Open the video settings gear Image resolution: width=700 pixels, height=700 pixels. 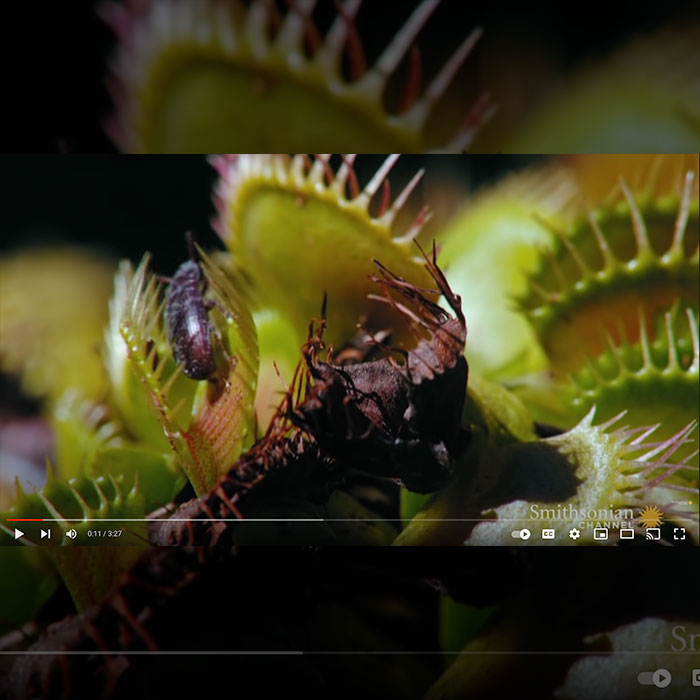[574, 534]
